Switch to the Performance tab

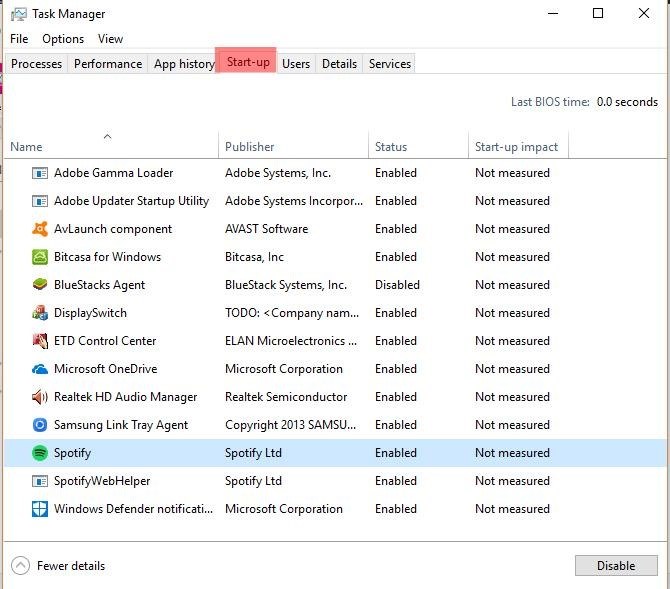click(x=108, y=64)
